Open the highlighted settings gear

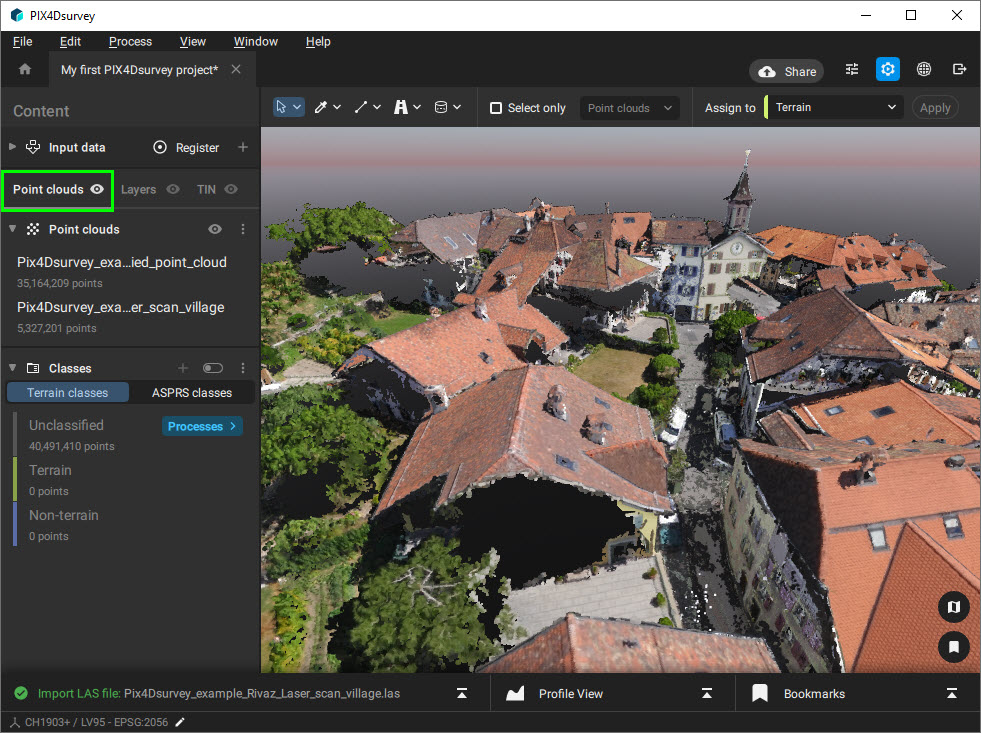point(887,70)
